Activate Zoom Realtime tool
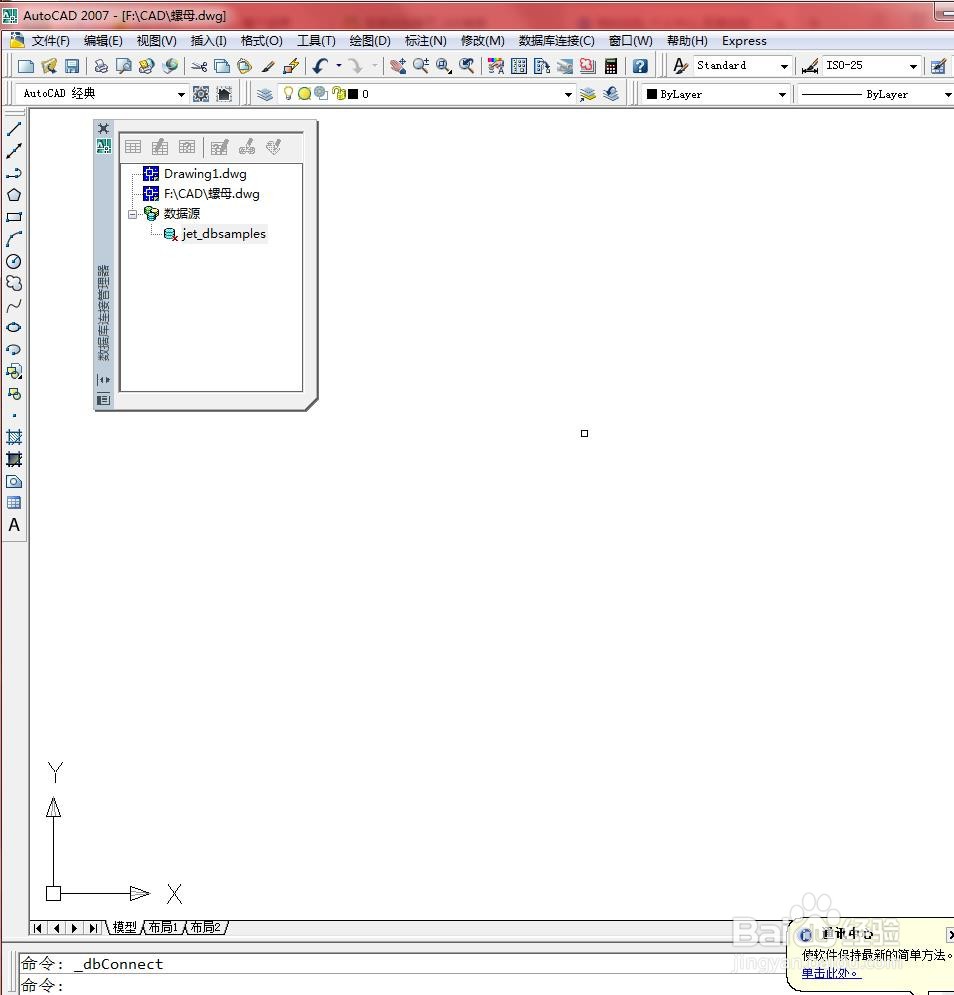Screen dimensions: 954x995 [x=421, y=66]
